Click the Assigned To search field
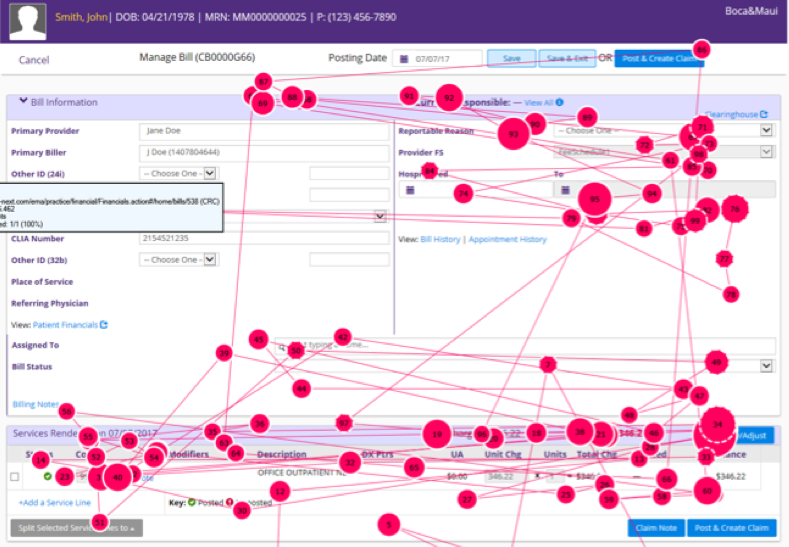Image resolution: width=789 pixels, height=547 pixels. pyautogui.click(x=525, y=345)
